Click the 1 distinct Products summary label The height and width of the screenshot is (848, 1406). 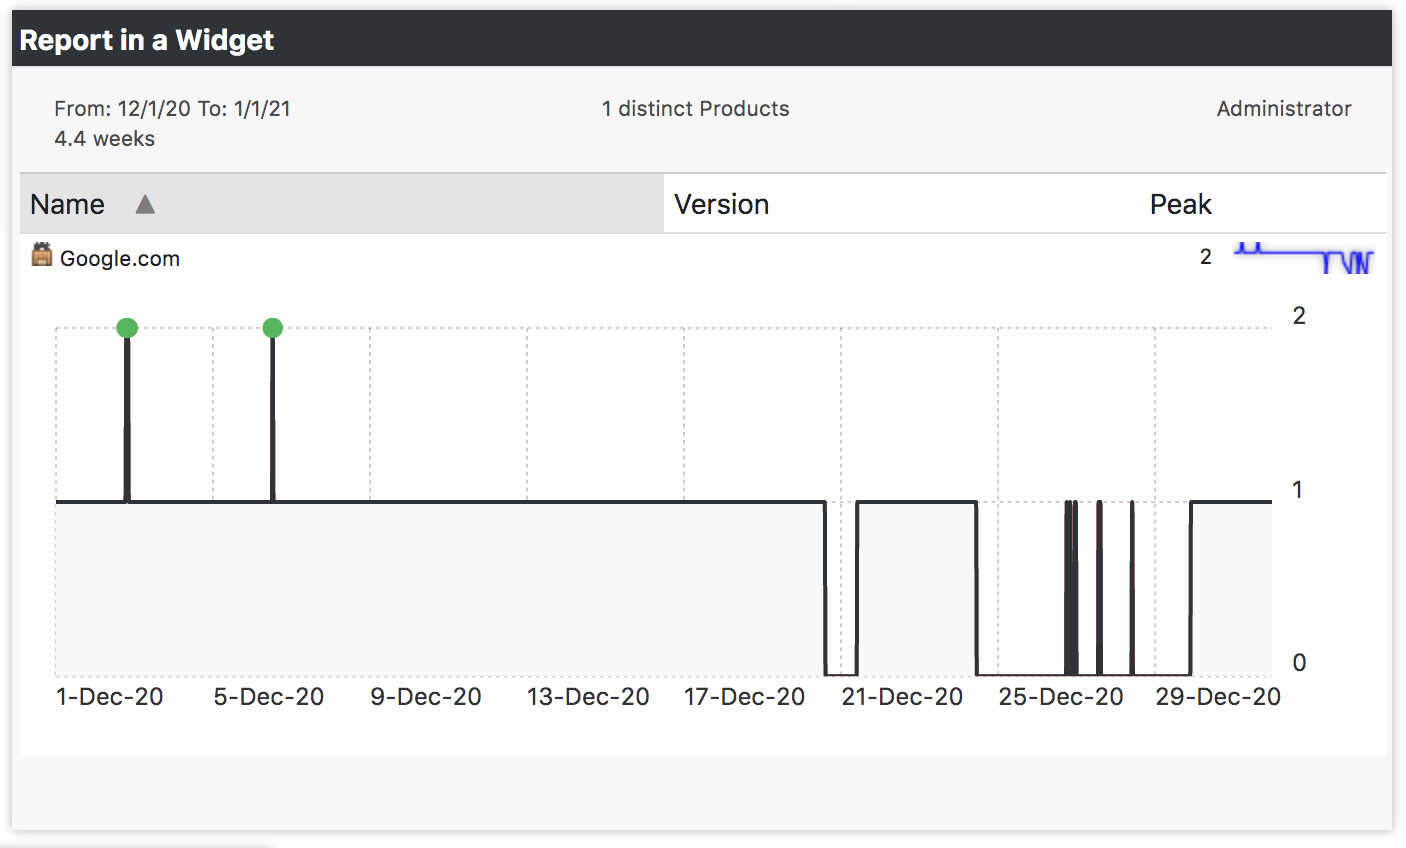tap(696, 109)
